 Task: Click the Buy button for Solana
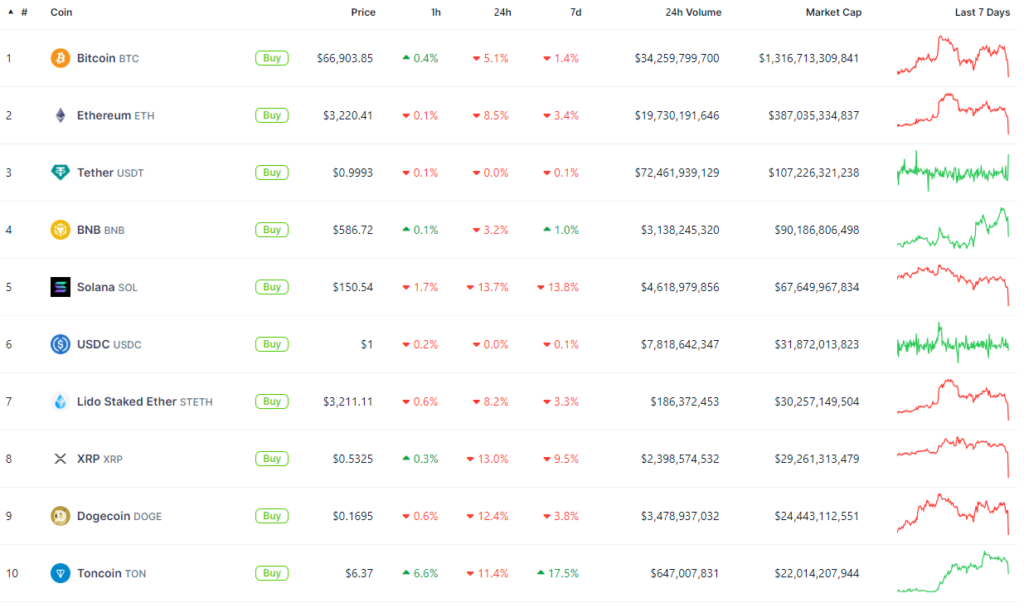272,287
